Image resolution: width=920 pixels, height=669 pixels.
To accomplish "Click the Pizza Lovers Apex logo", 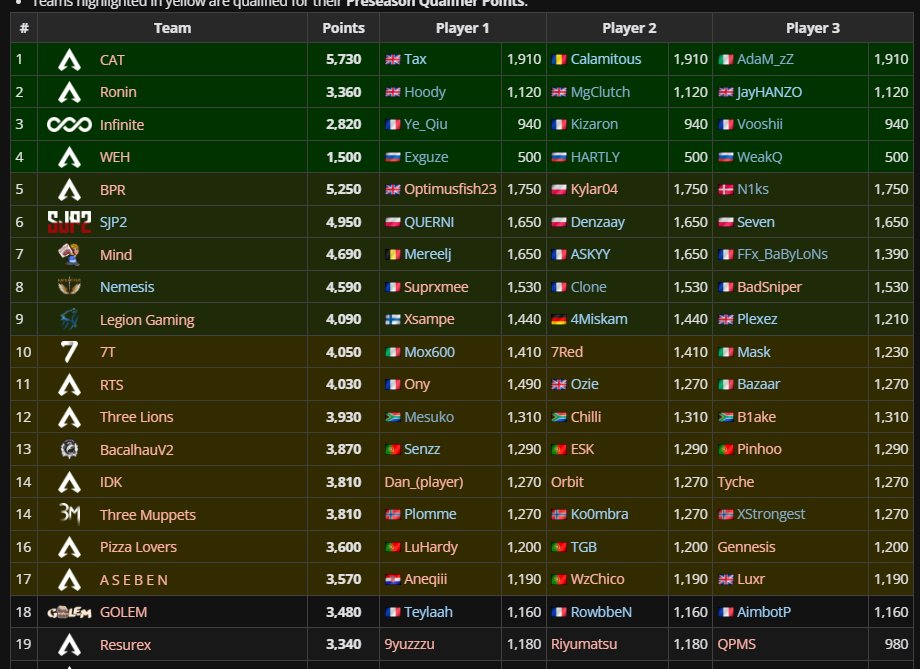I will pyautogui.click(x=69, y=547).
